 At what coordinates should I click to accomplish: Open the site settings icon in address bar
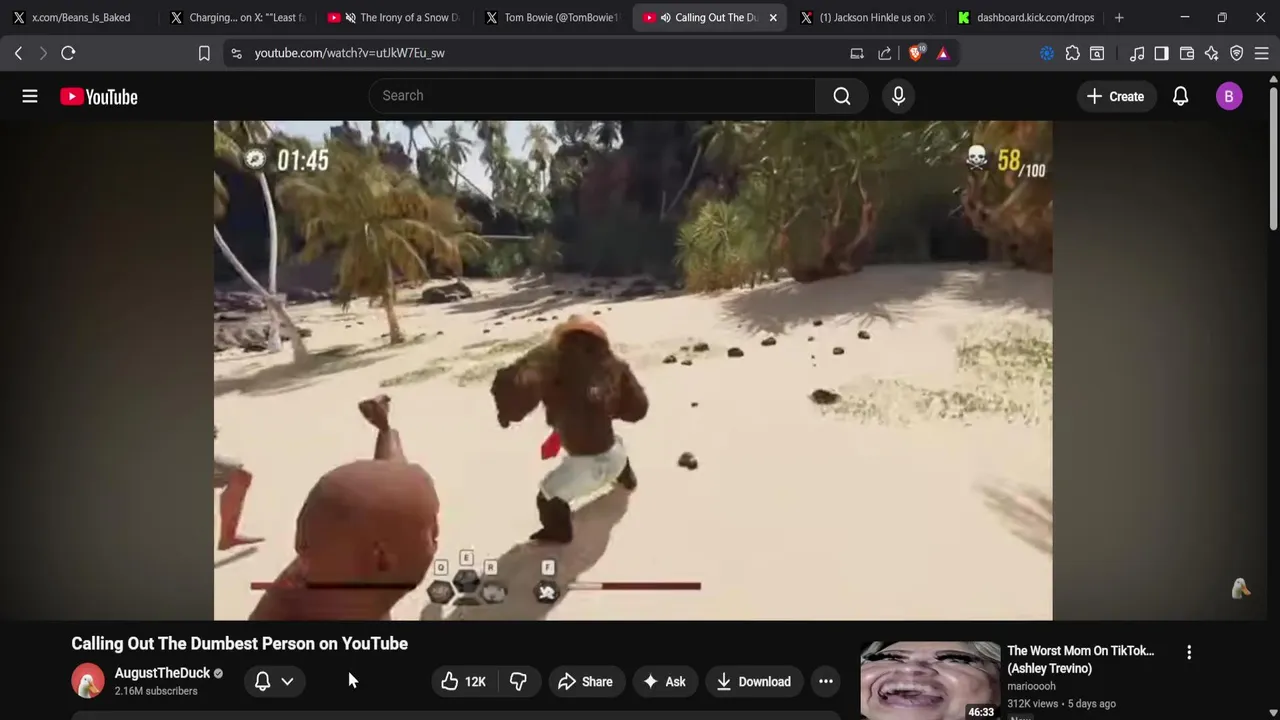pos(236,53)
